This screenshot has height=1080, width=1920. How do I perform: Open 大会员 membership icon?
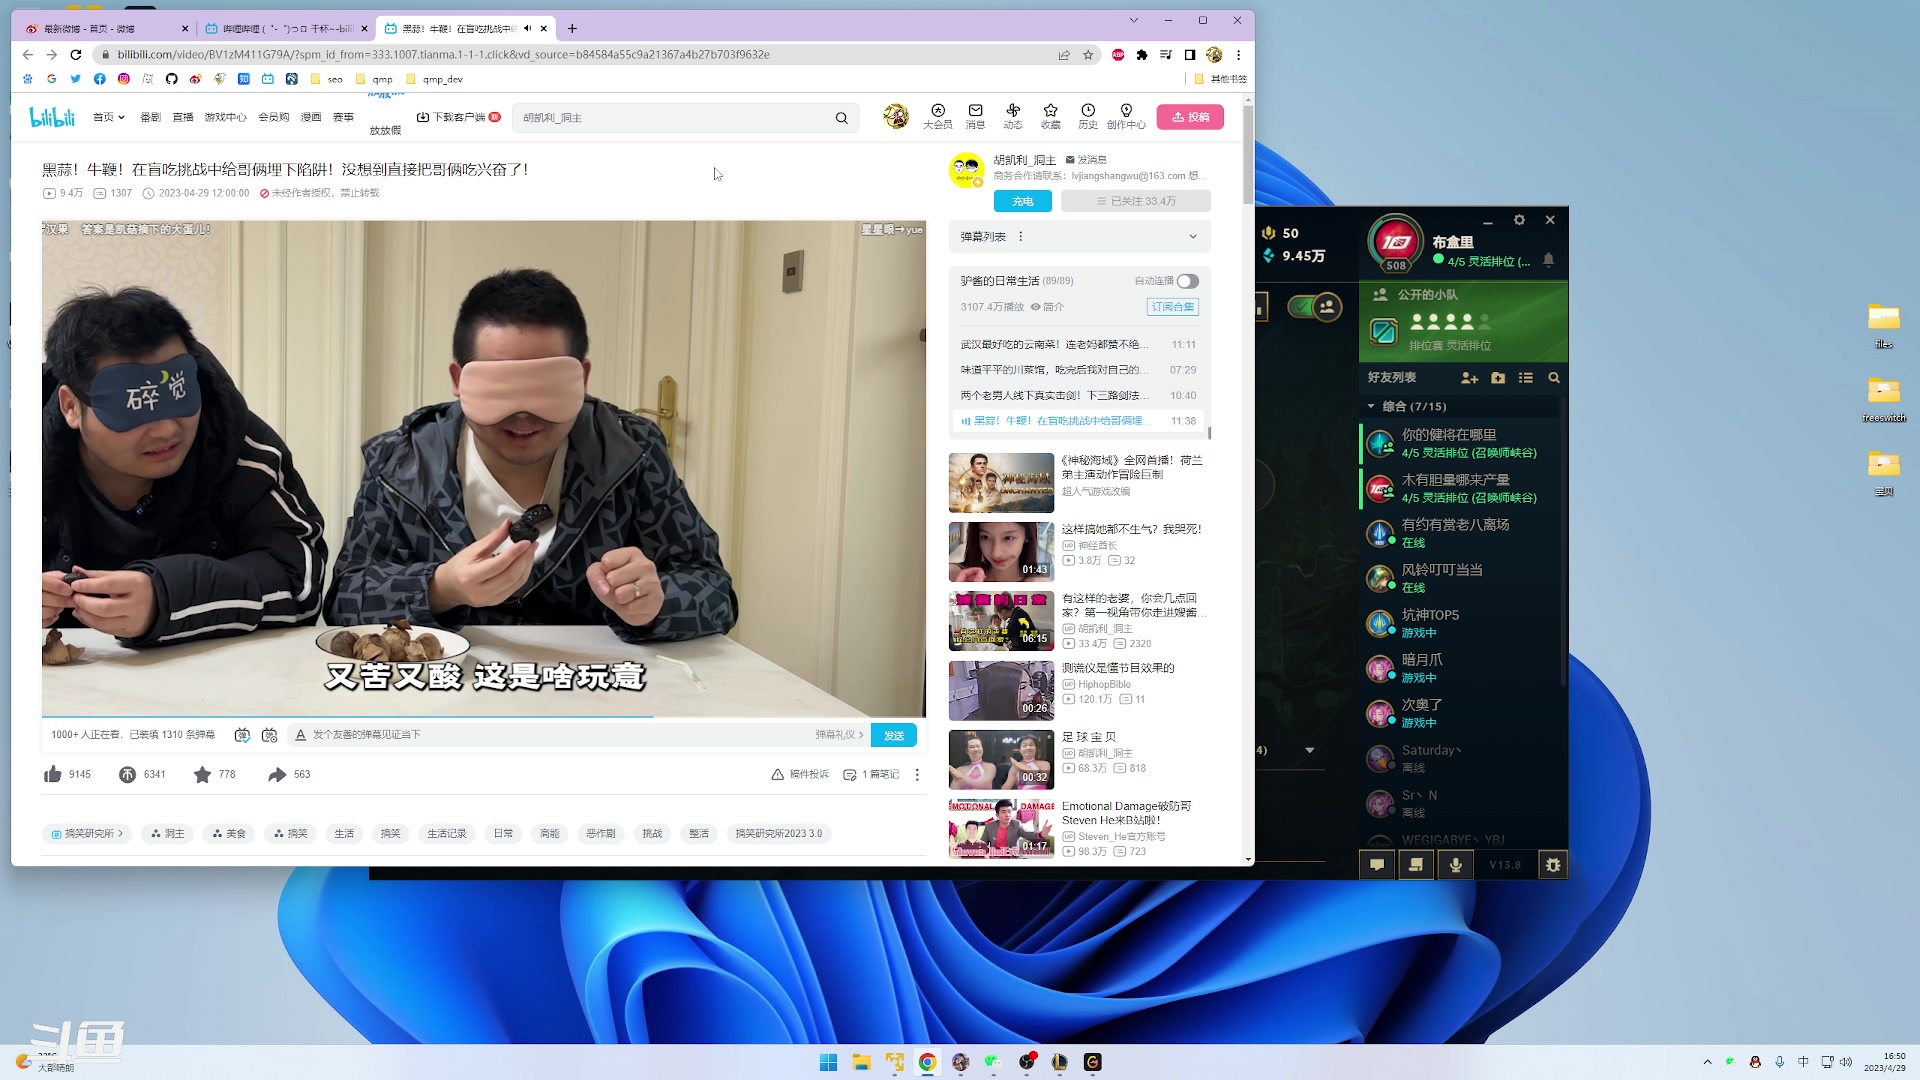(938, 116)
